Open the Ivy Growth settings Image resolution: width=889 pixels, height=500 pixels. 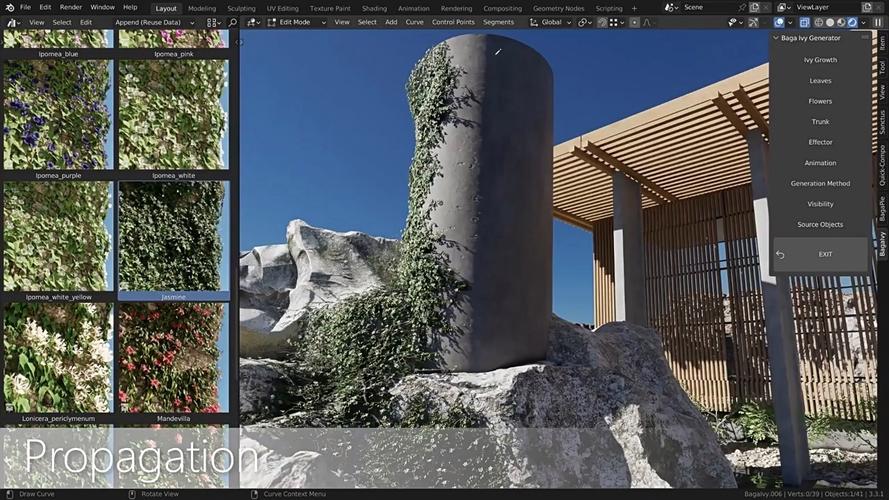820,60
